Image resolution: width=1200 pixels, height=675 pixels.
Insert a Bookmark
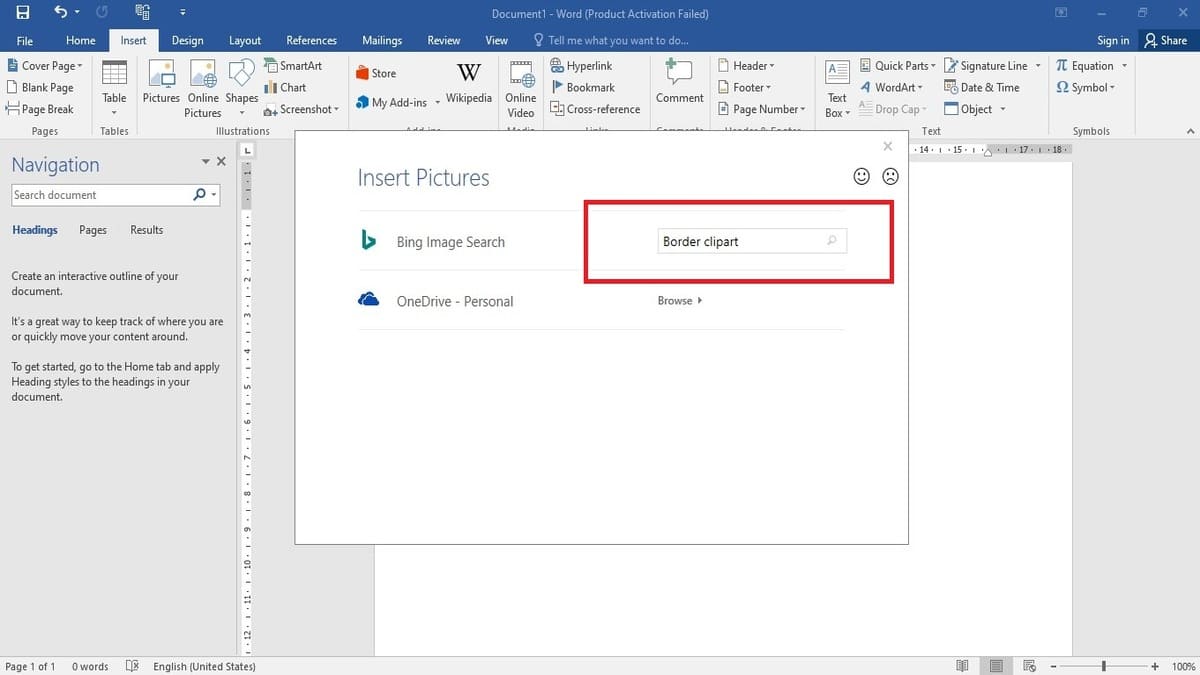(x=582, y=87)
